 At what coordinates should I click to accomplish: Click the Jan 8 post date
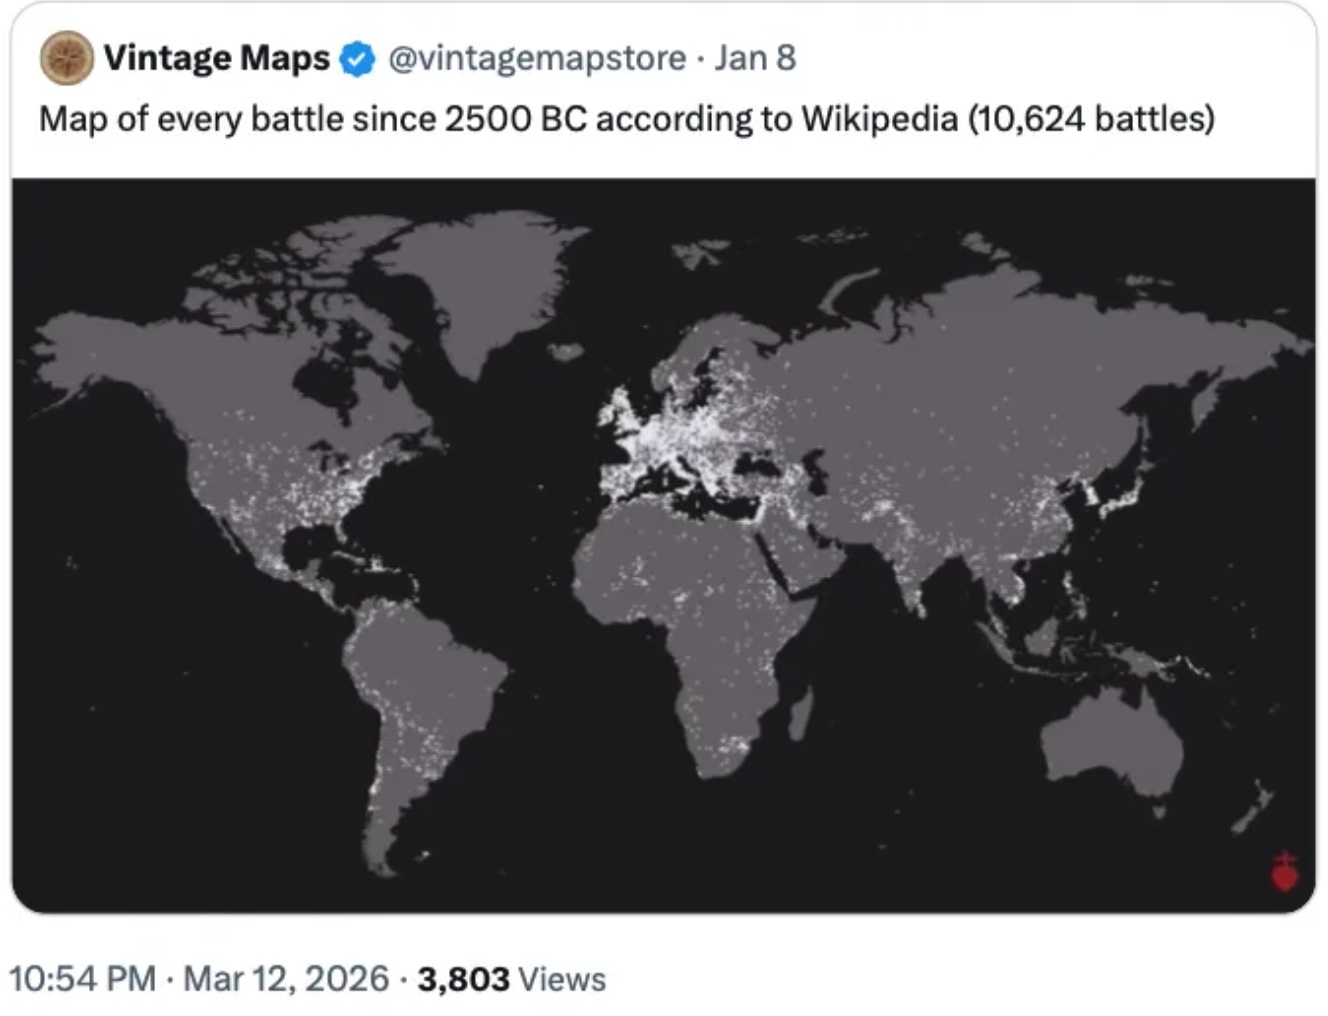[755, 58]
